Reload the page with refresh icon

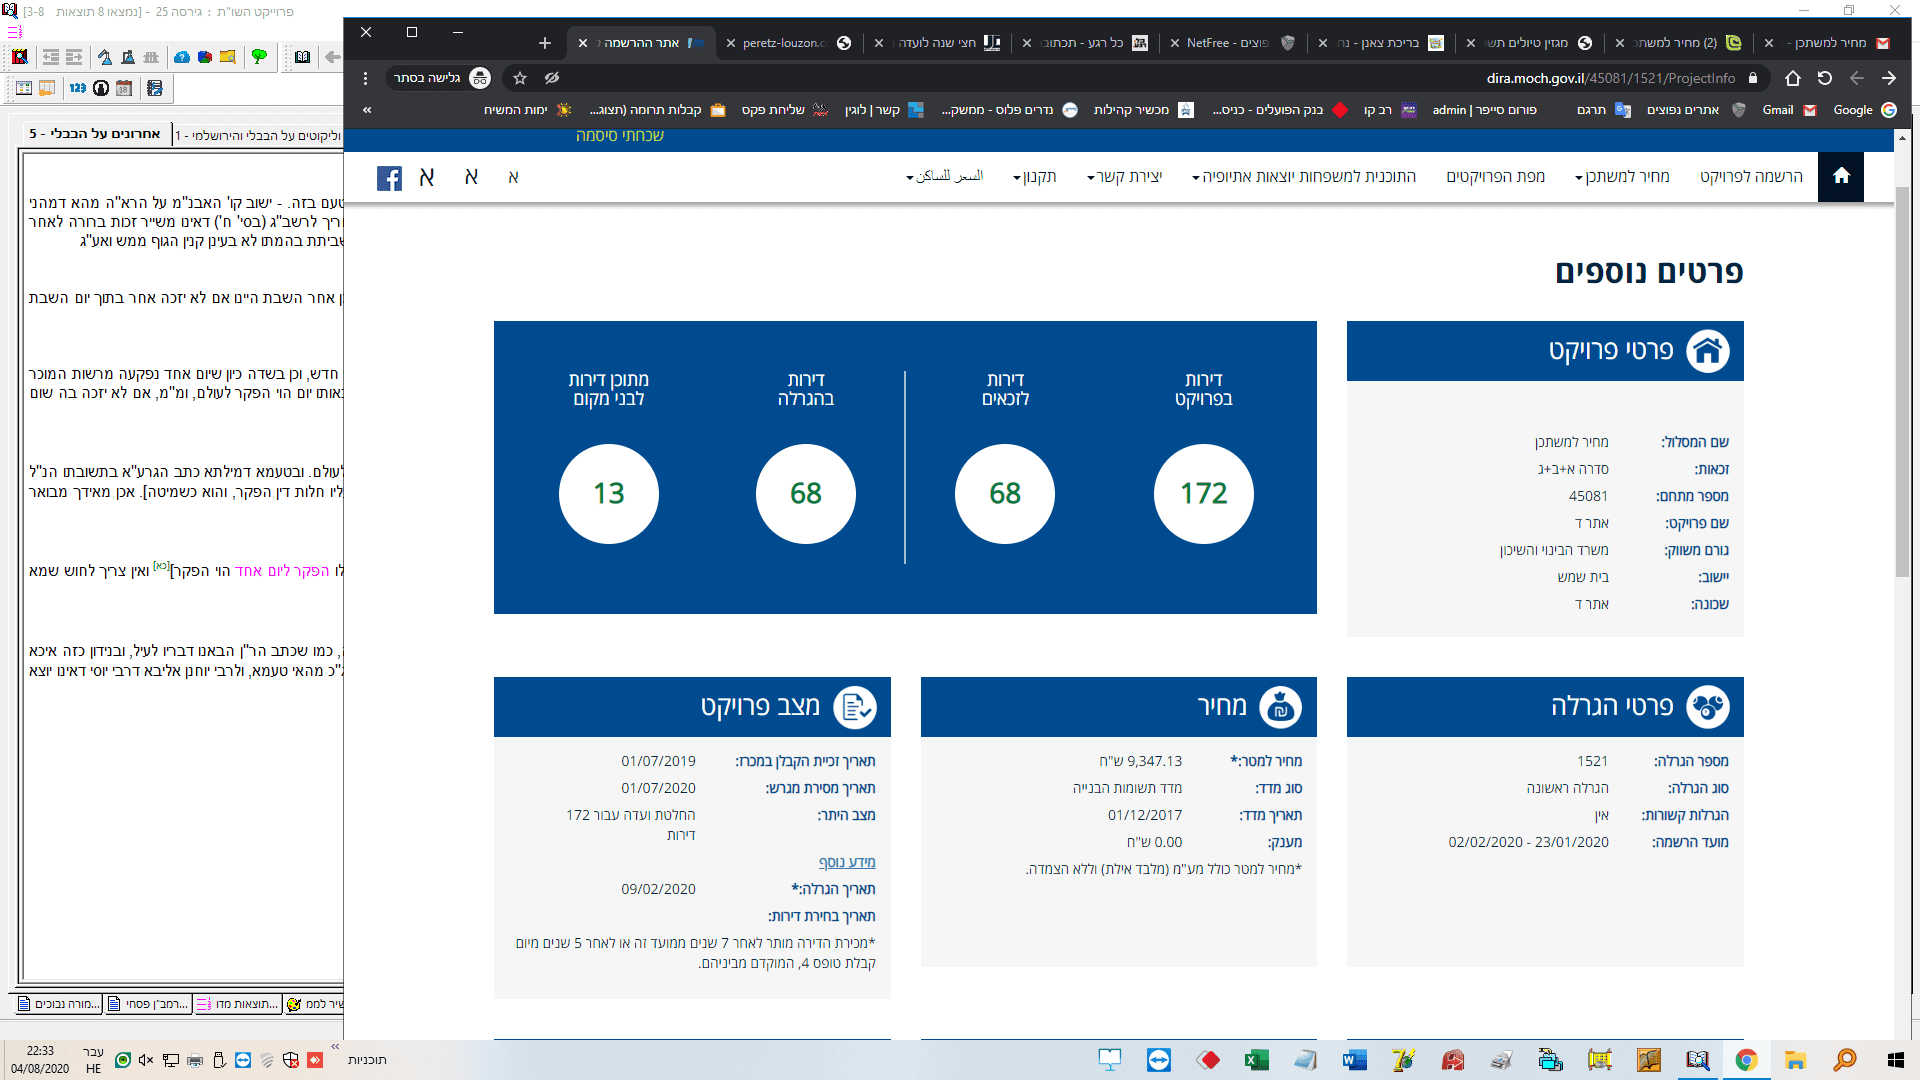(1824, 78)
